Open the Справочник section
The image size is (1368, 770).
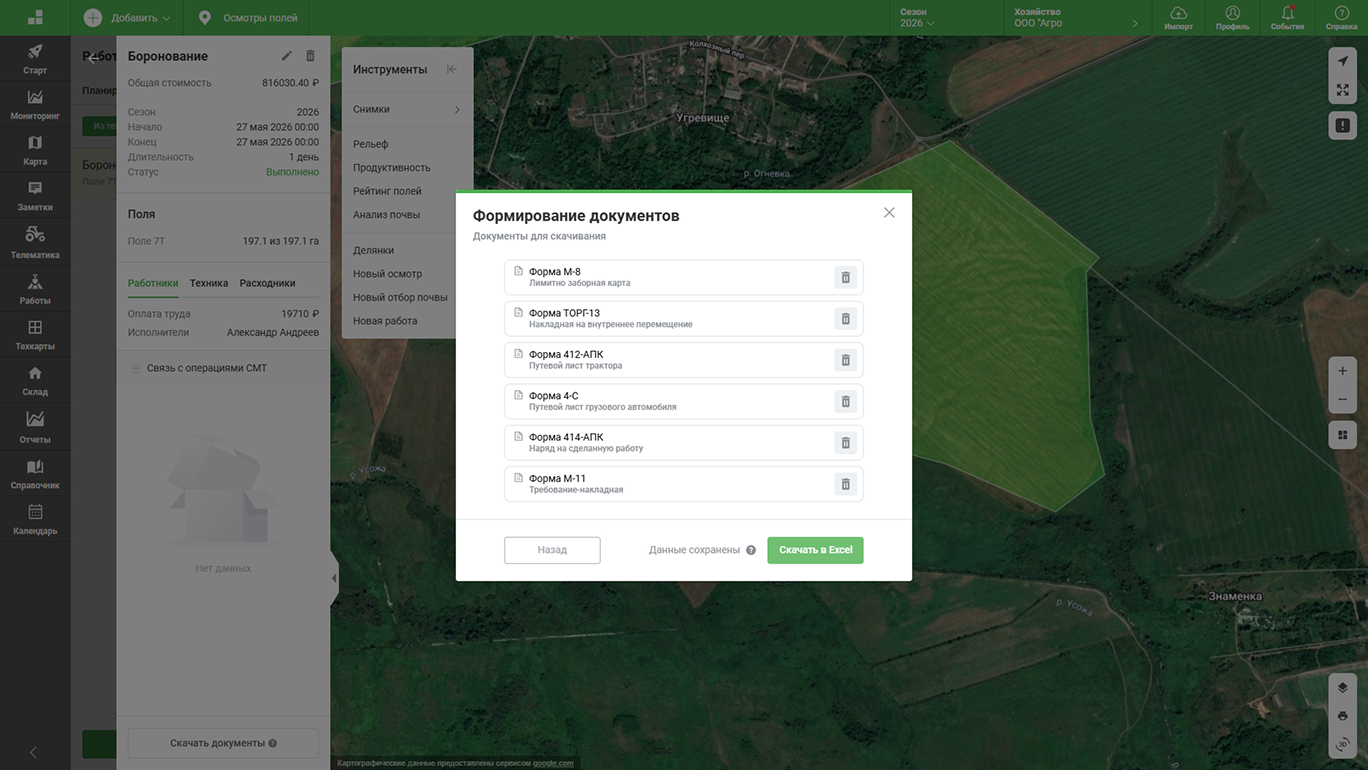pyautogui.click(x=35, y=473)
